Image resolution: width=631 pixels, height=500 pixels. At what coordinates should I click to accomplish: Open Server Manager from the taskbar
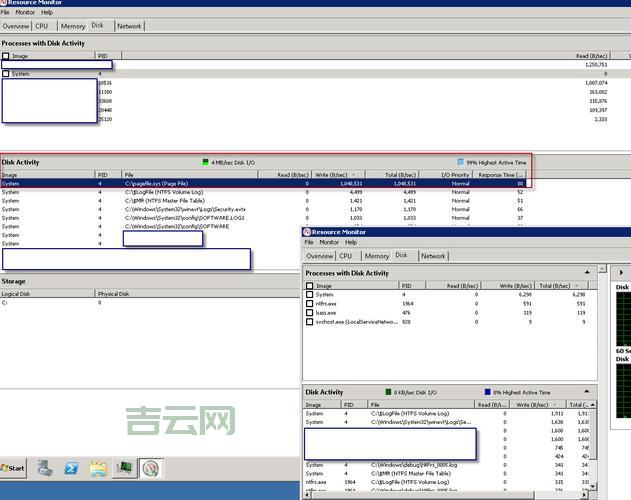tap(46, 467)
